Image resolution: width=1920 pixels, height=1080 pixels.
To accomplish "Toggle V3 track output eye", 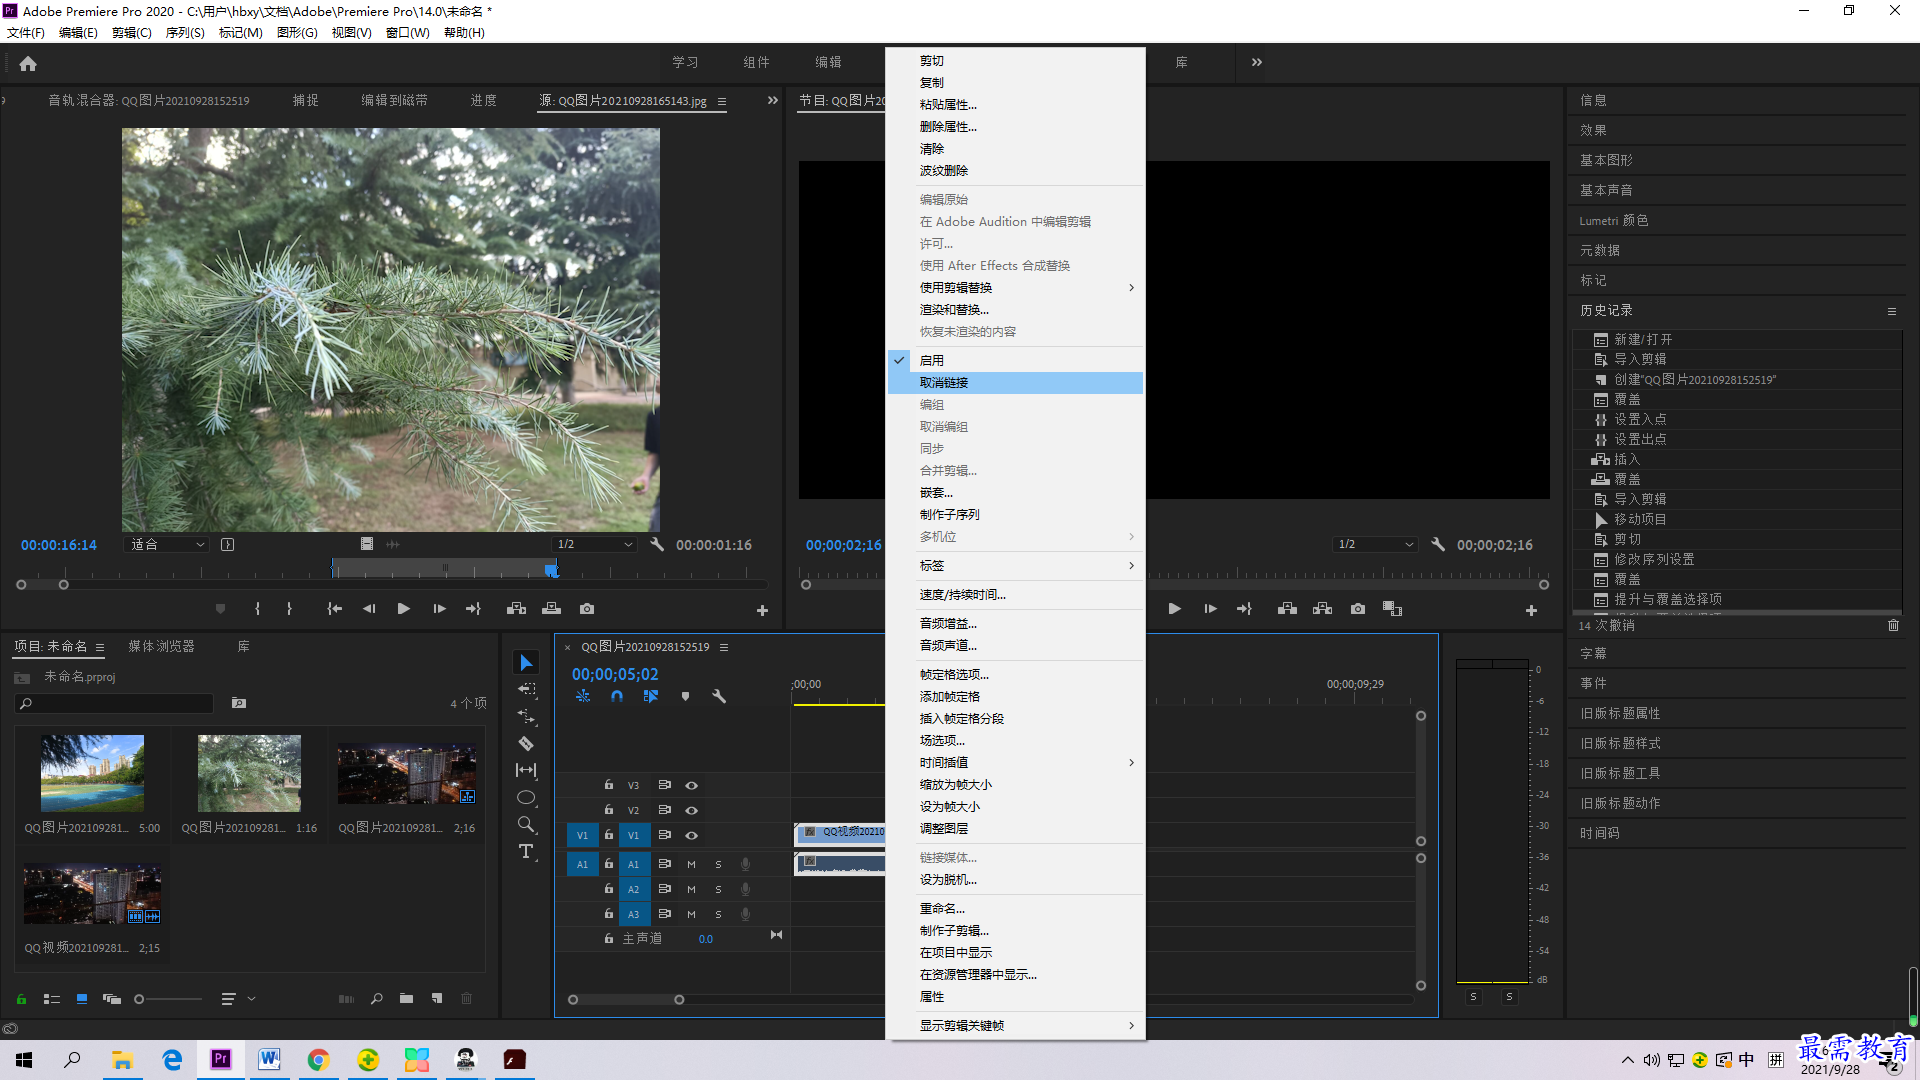I will (691, 785).
